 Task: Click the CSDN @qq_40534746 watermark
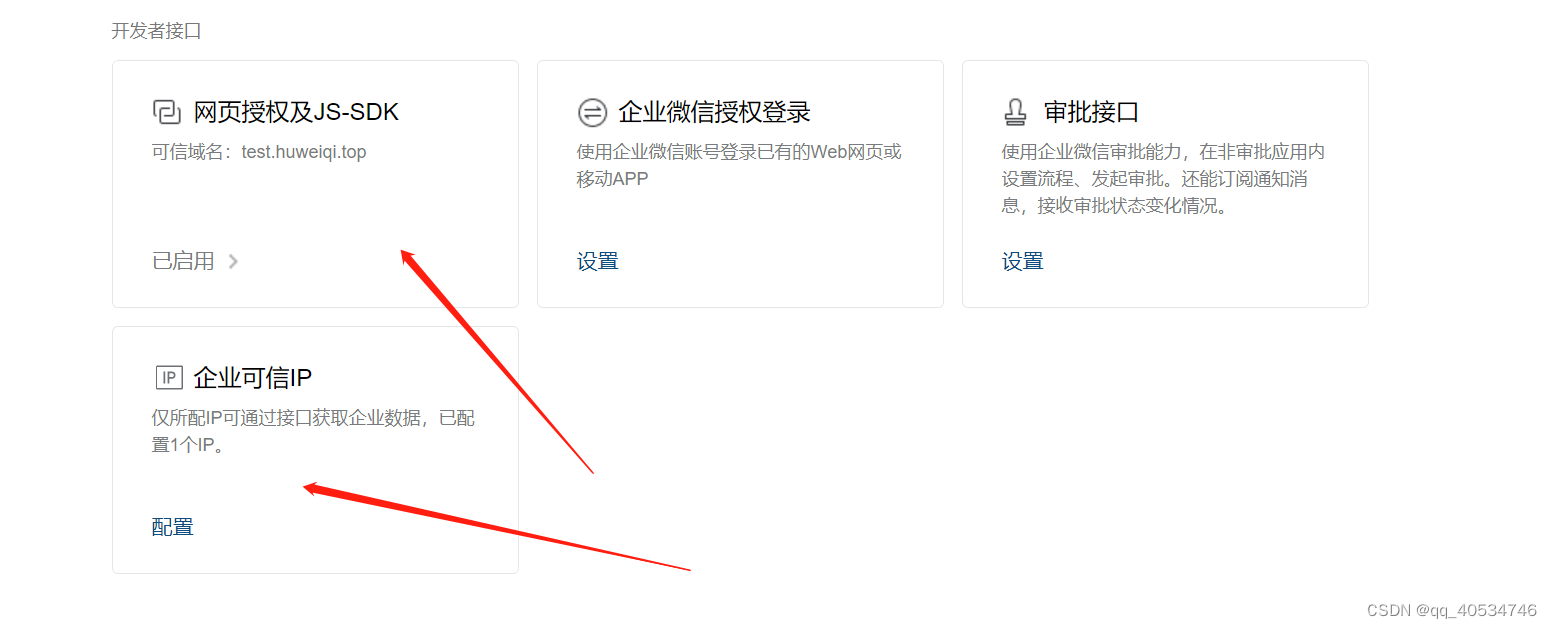pyautogui.click(x=1452, y=610)
